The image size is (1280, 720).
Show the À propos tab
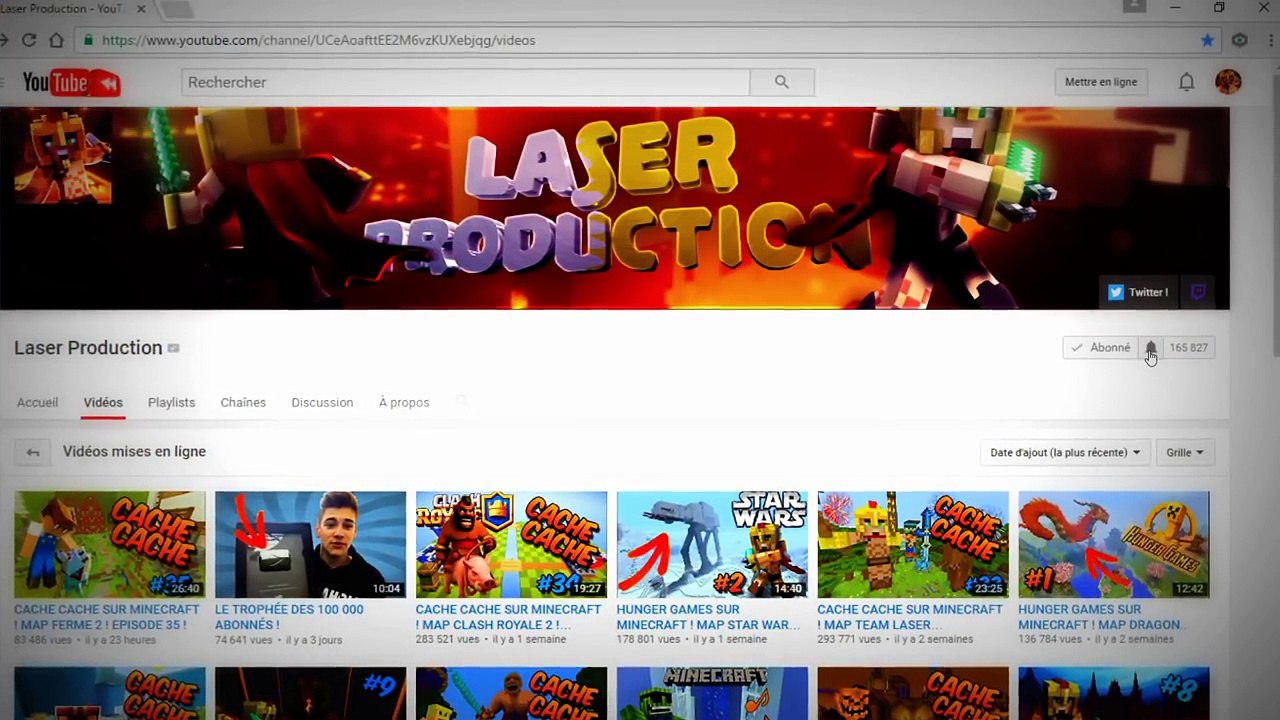click(x=404, y=402)
